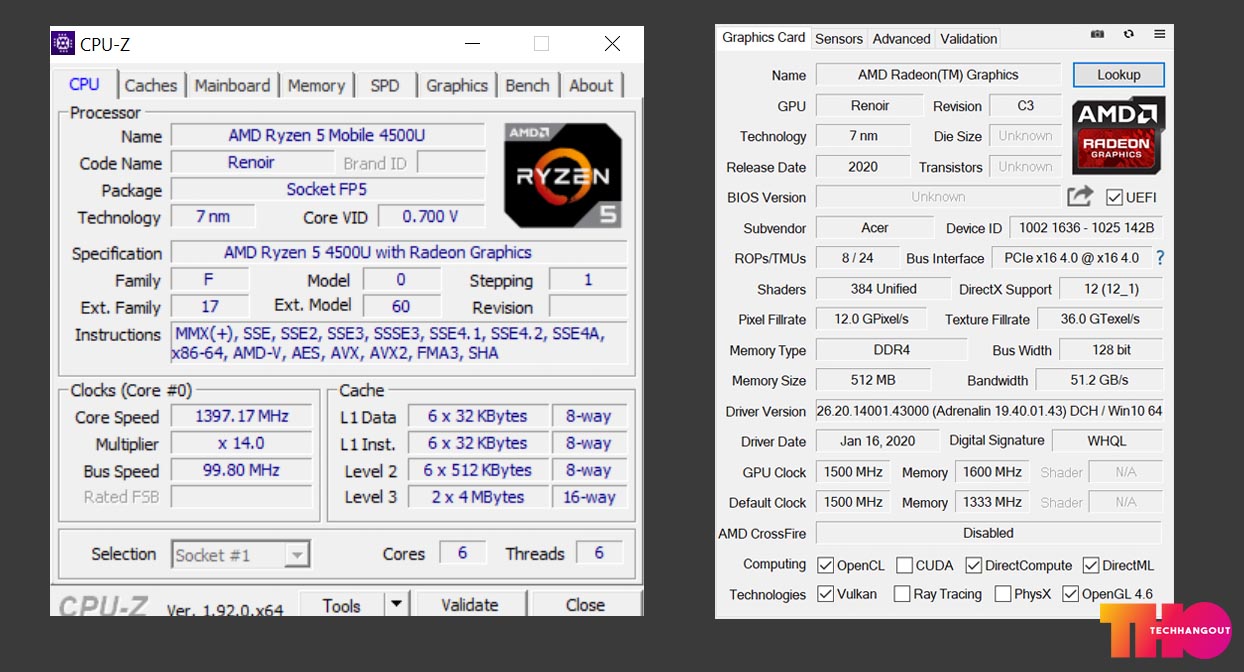The height and width of the screenshot is (672, 1244).
Task: Click the Close button at CPU-Z bottom
Action: [x=585, y=604]
